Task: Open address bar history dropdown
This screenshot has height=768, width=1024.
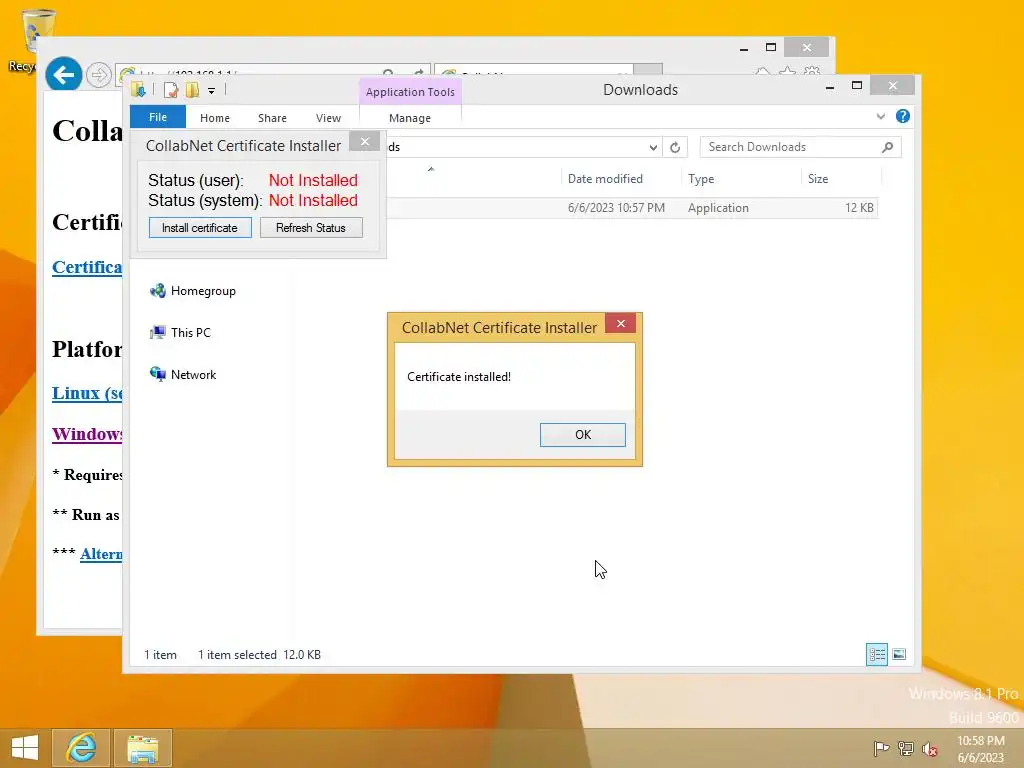Action: pos(653,148)
